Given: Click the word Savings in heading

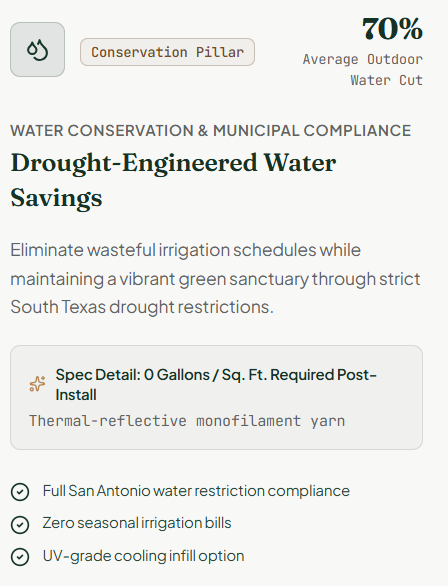Looking at the screenshot, I should click(x=56, y=198).
